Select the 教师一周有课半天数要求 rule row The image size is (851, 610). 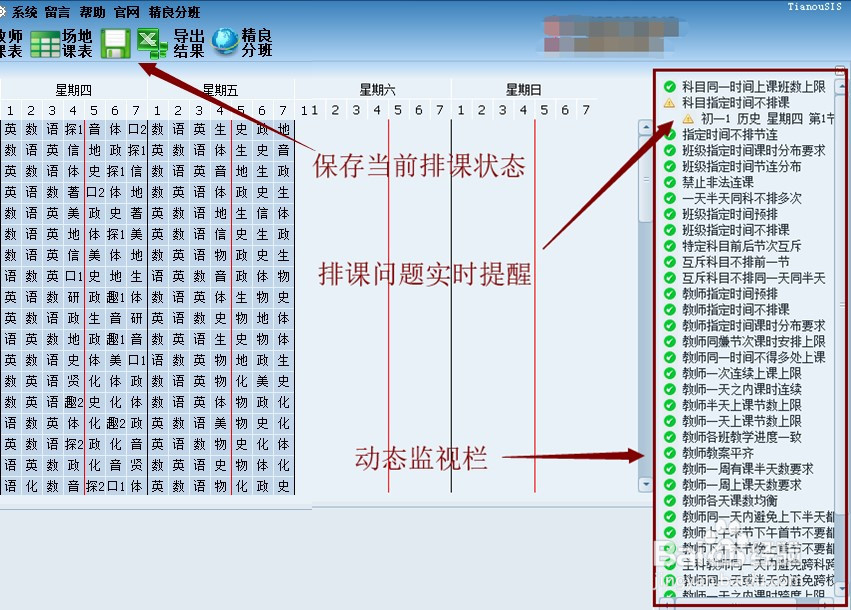tap(748, 469)
